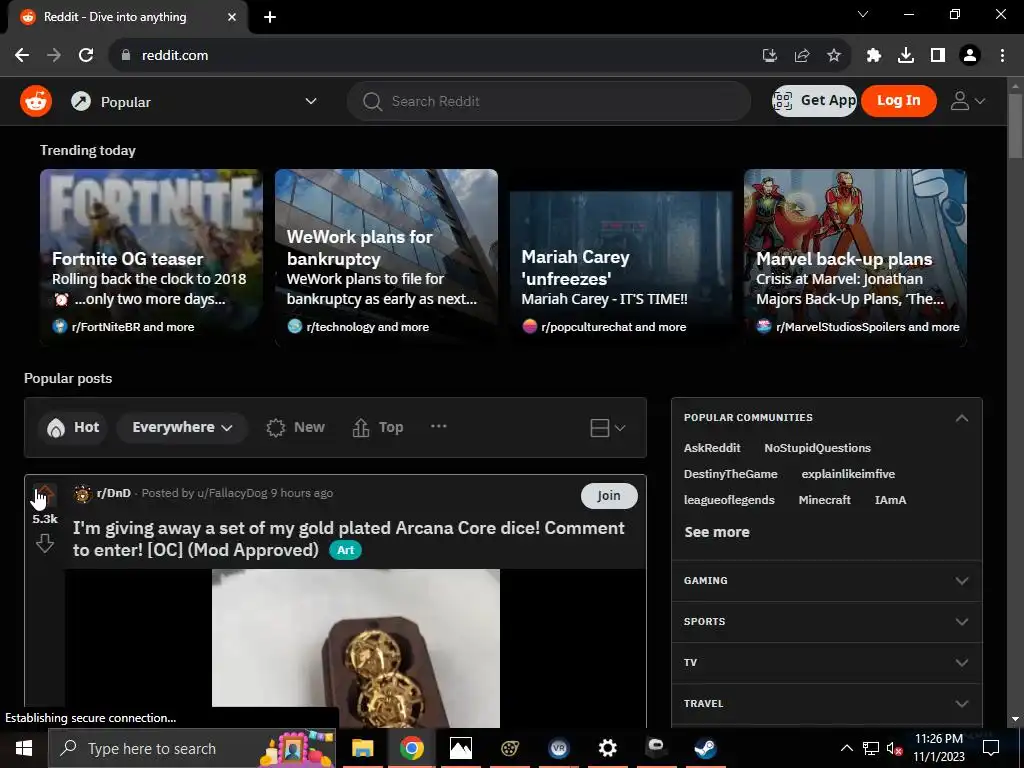Open the AskReddit community link
1024x768 pixels.
tap(712, 448)
